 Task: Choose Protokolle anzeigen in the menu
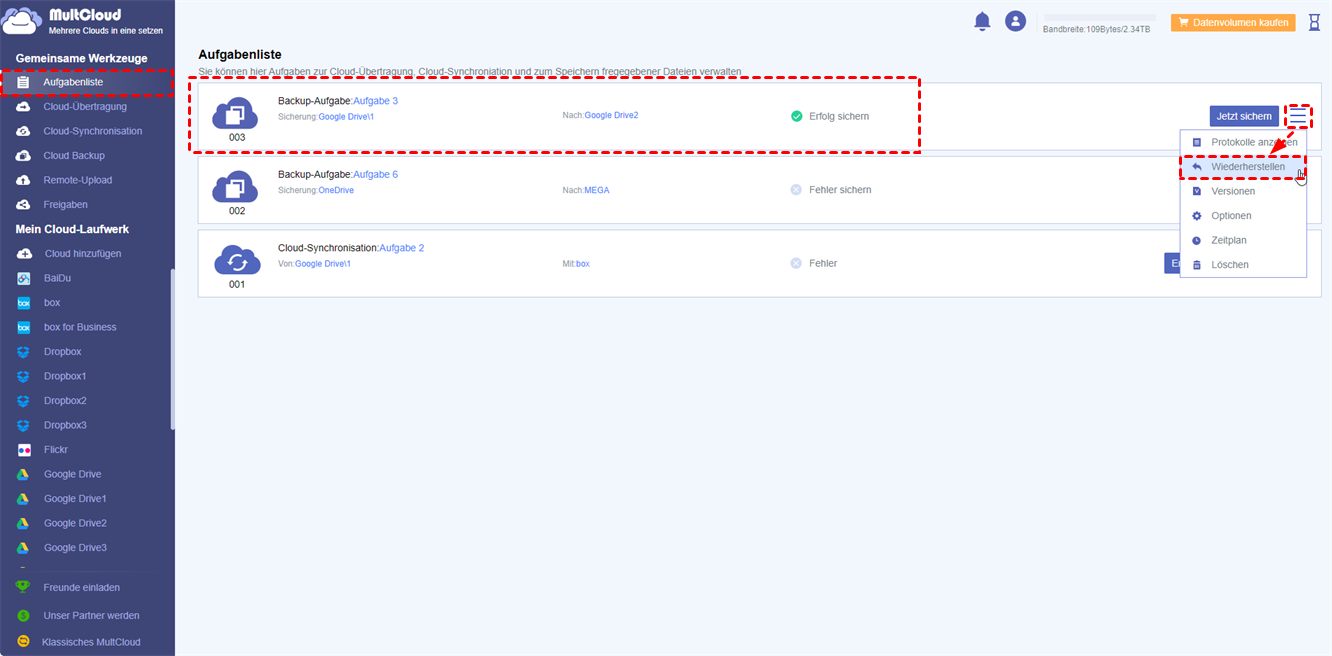point(1243,142)
